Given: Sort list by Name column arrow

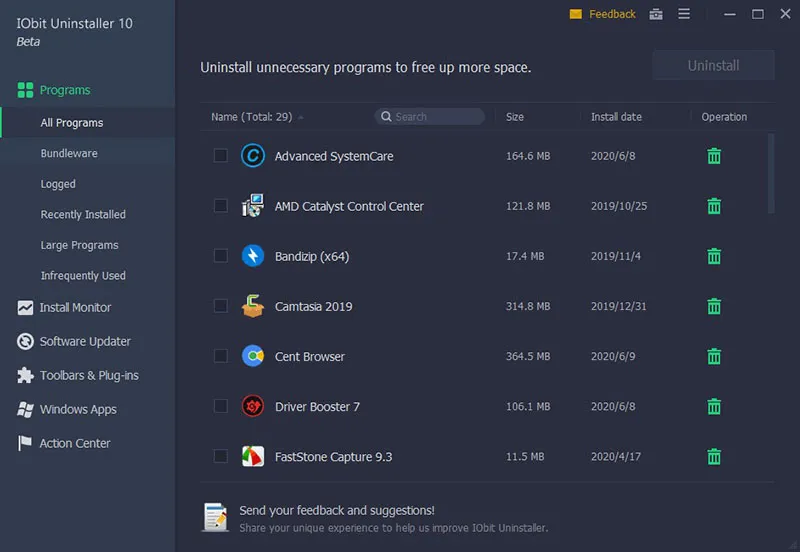Looking at the screenshot, I should pyautogui.click(x=301, y=117).
